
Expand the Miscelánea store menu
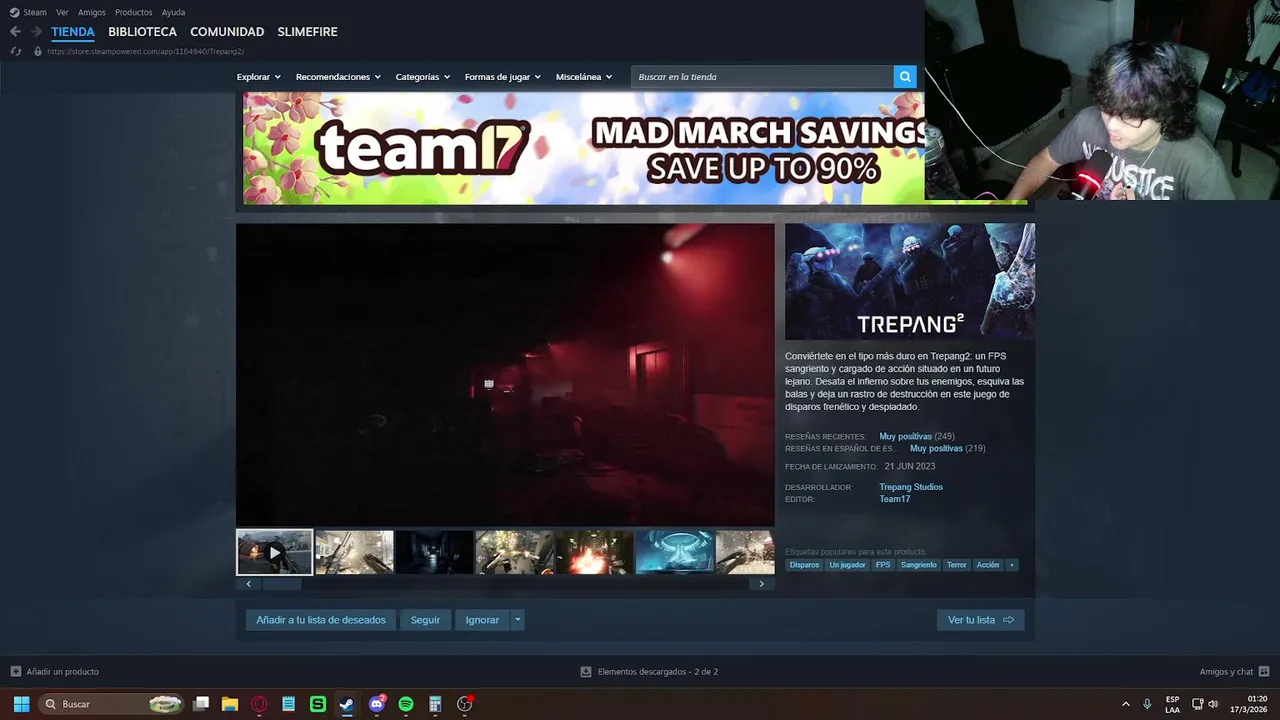[x=584, y=77]
